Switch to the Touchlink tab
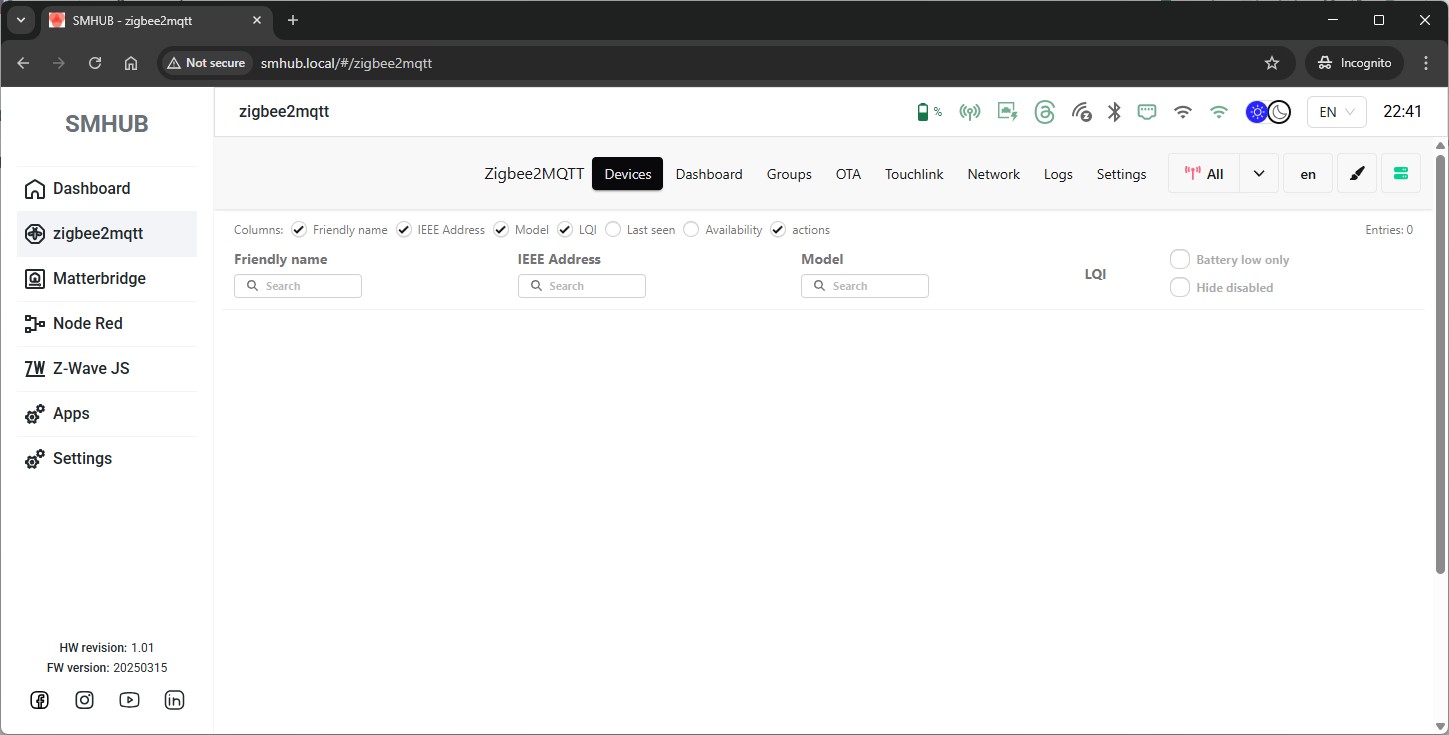The height and width of the screenshot is (735, 1449). pos(914,174)
